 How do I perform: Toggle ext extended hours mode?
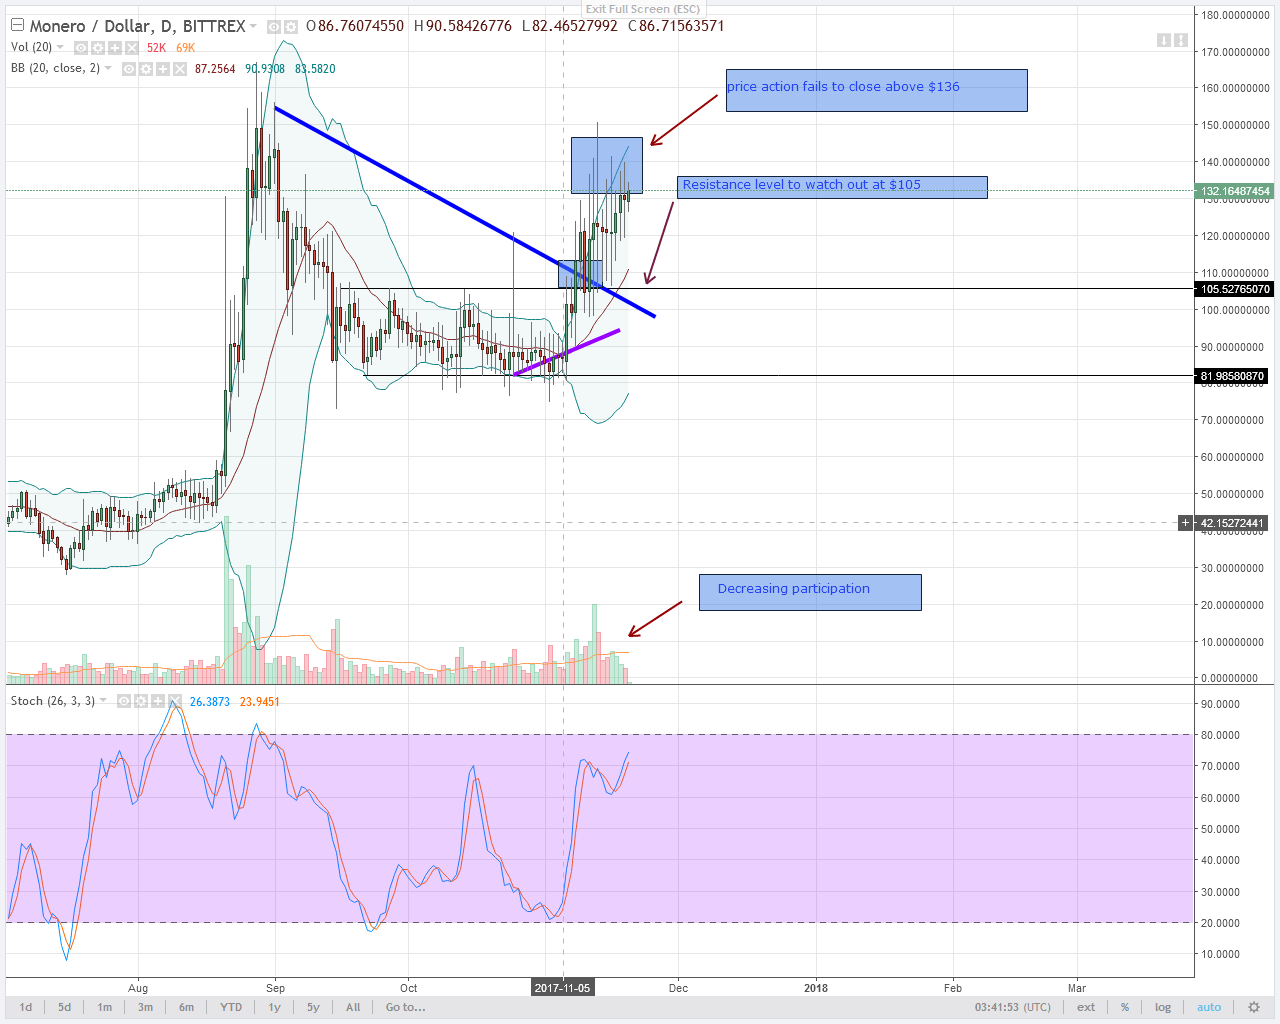point(1086,1007)
